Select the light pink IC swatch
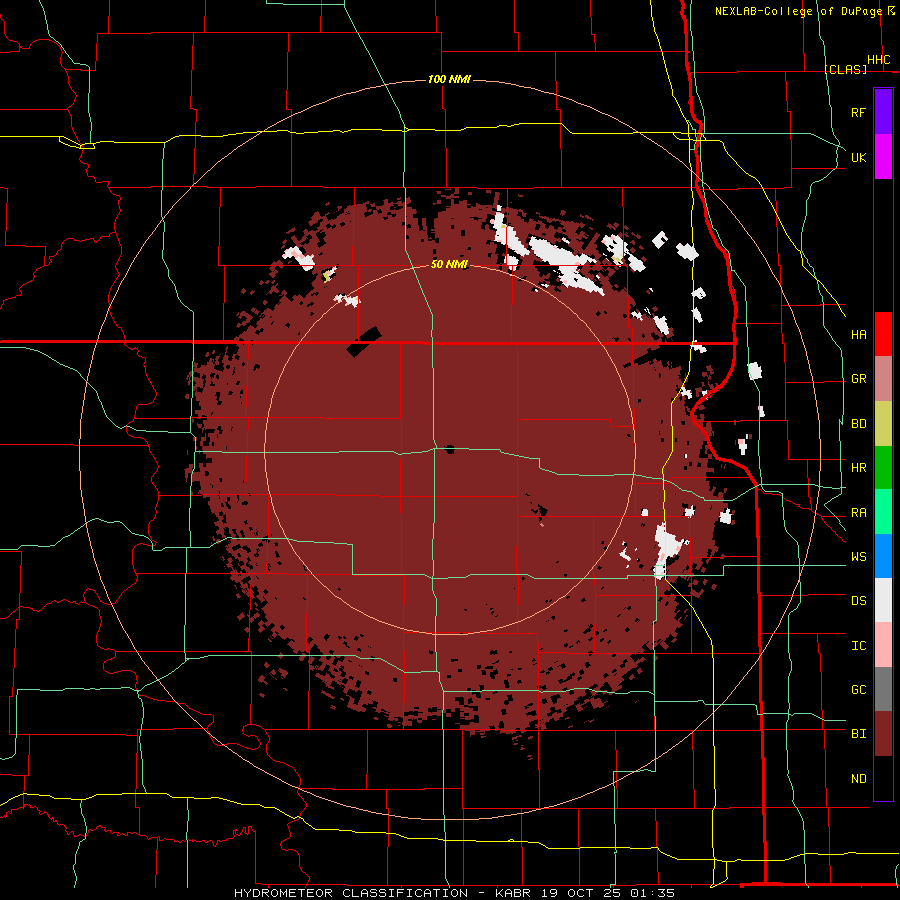 [883, 645]
